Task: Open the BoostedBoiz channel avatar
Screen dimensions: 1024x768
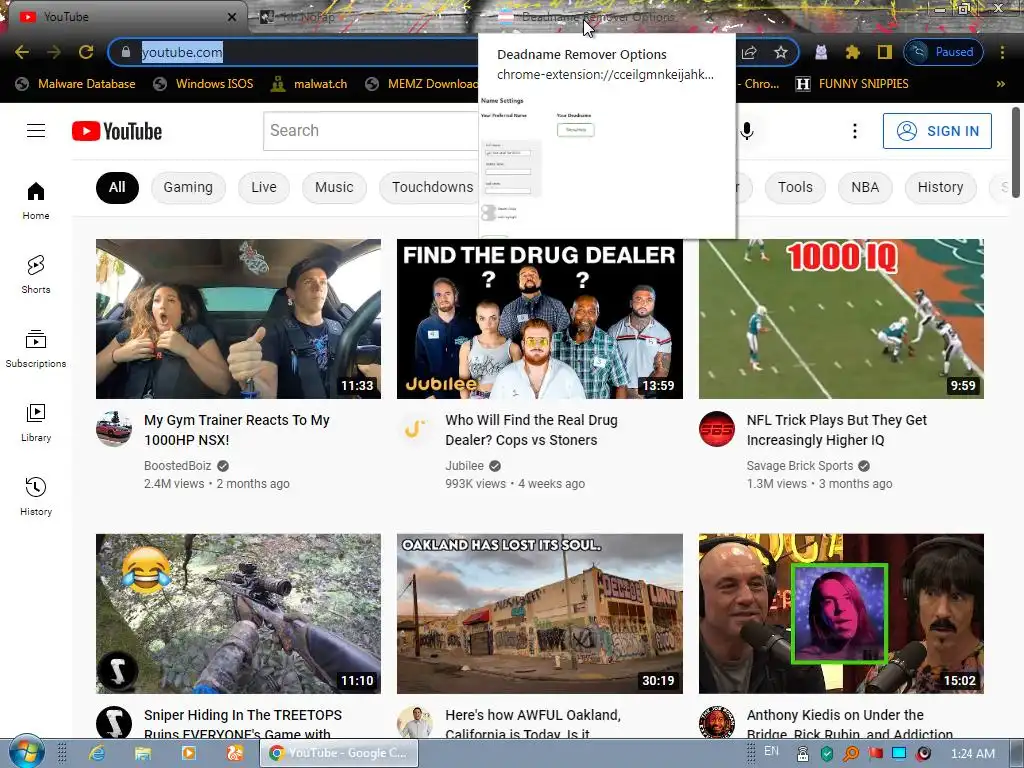Action: pyautogui.click(x=114, y=428)
